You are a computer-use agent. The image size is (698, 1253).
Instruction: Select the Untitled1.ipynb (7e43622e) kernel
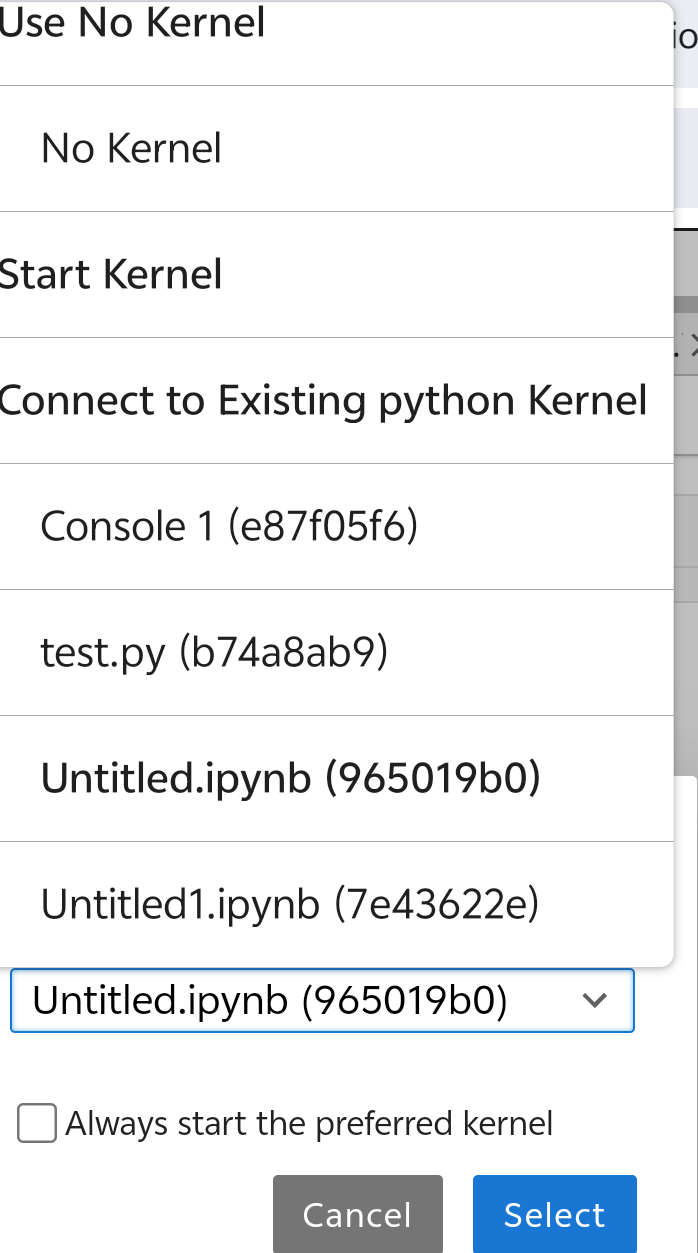290,905
